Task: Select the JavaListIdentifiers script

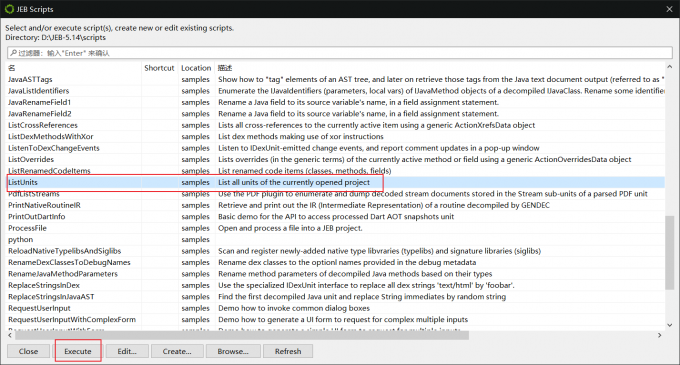Action: pyautogui.click(x=39, y=91)
